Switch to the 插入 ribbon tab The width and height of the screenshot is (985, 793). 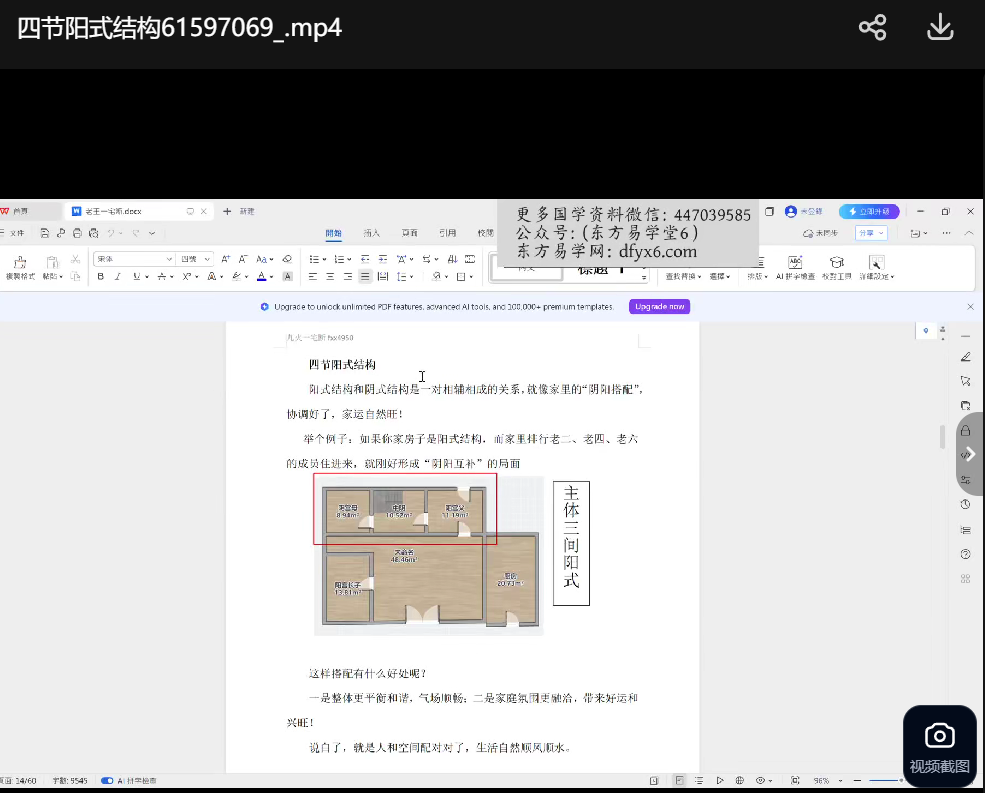tap(372, 233)
